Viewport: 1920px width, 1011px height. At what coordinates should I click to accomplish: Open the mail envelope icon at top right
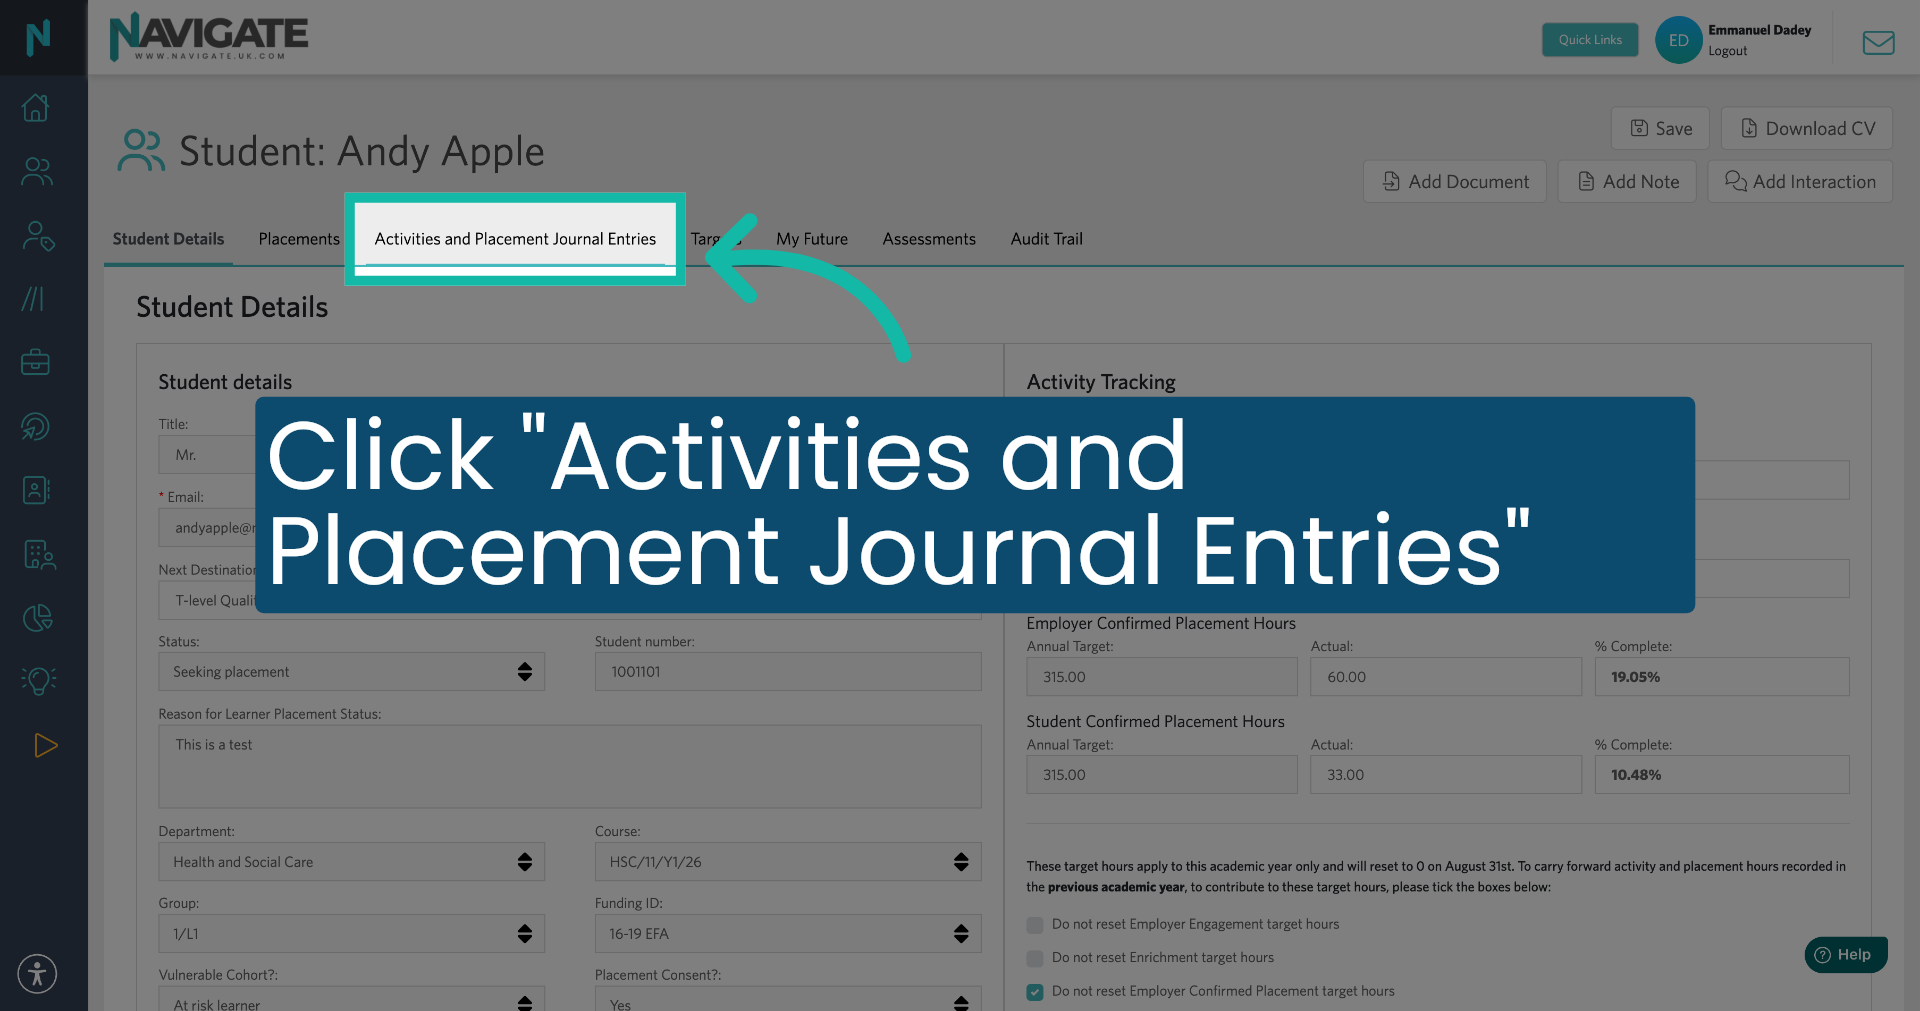[x=1878, y=42]
